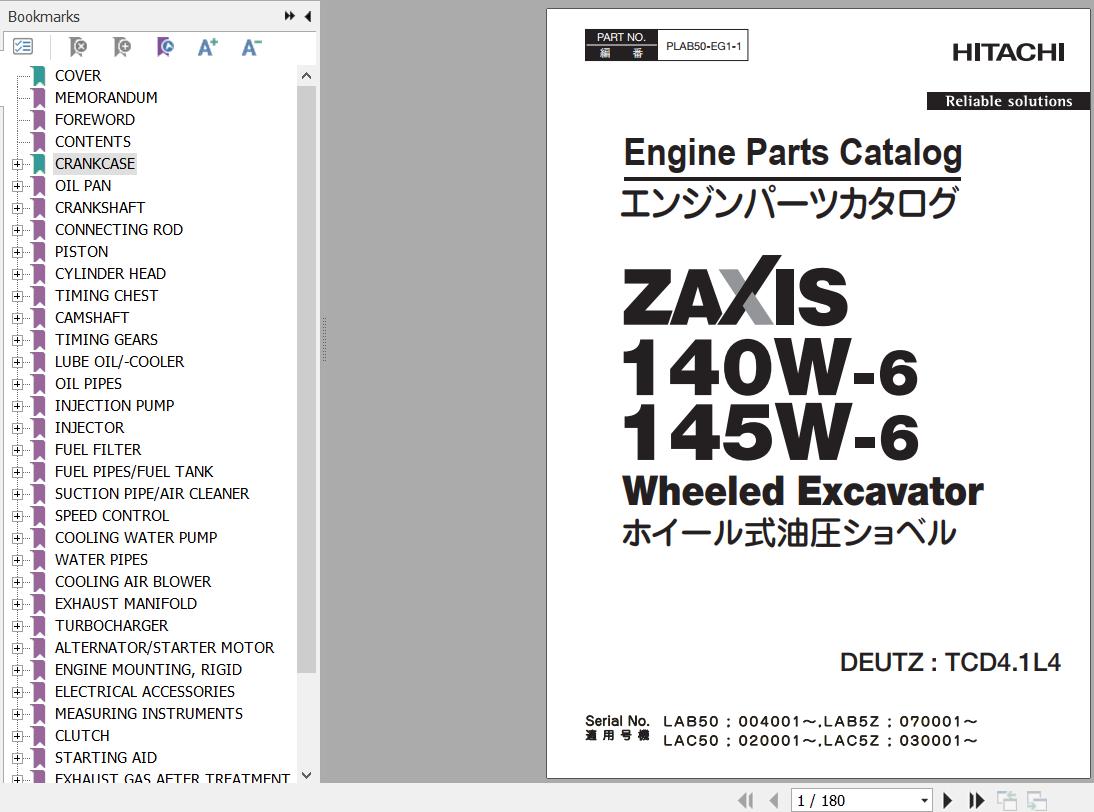Image resolution: width=1094 pixels, height=812 pixels.
Task: Click the previous view icon in the status bar
Action: [1006, 800]
